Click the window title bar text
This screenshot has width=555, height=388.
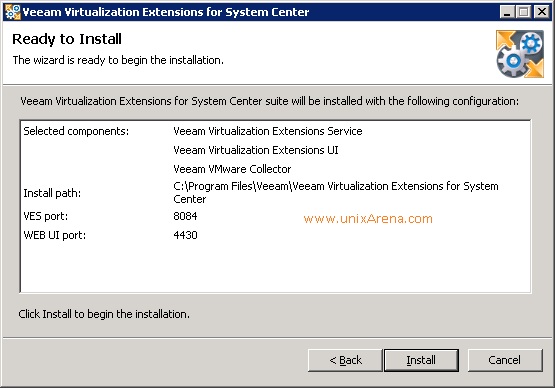(x=166, y=12)
